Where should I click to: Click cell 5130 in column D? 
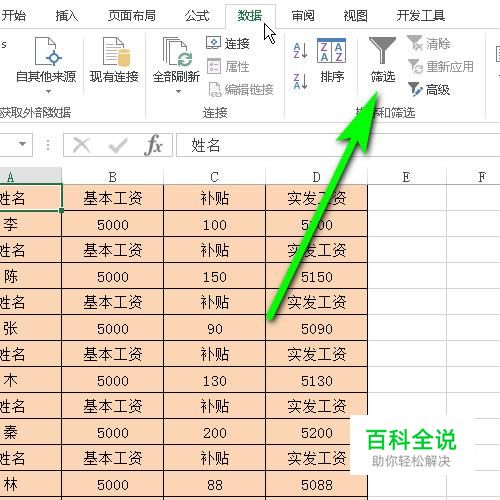317,380
